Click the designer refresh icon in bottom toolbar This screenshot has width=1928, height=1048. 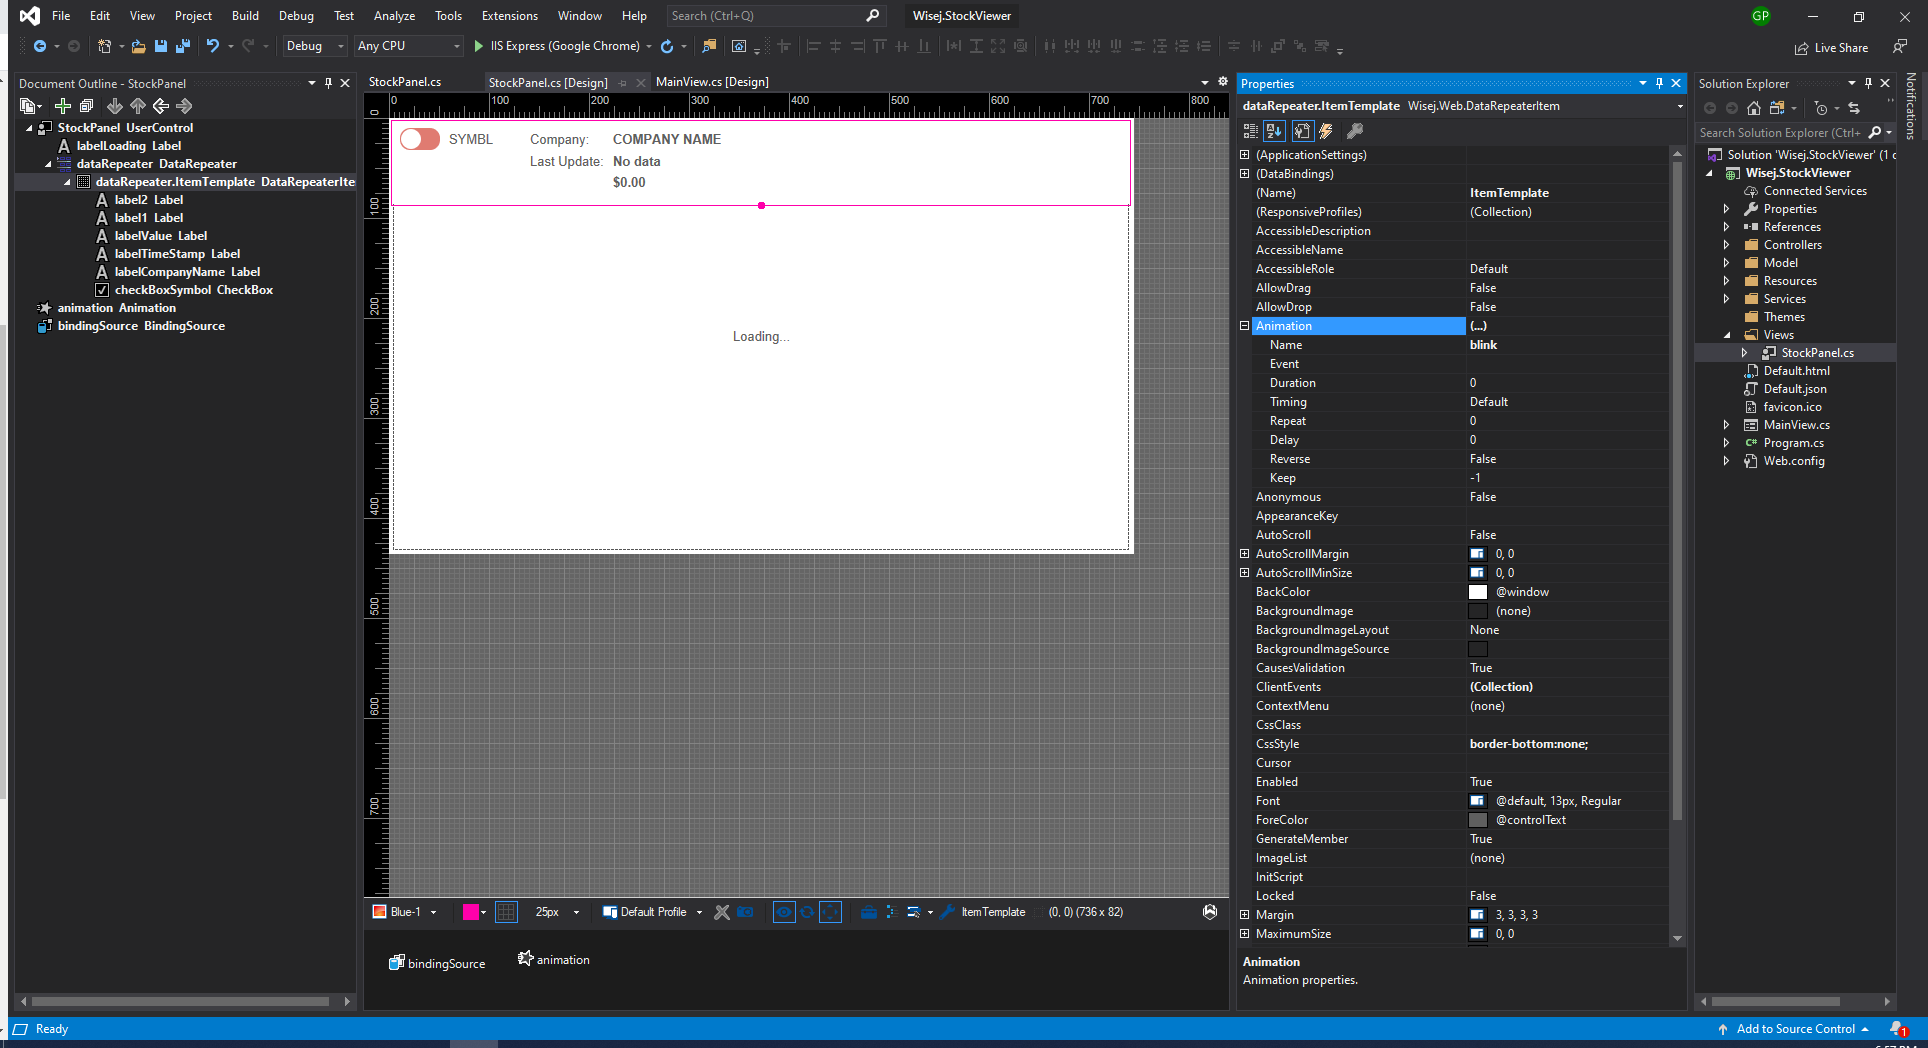pos(807,912)
